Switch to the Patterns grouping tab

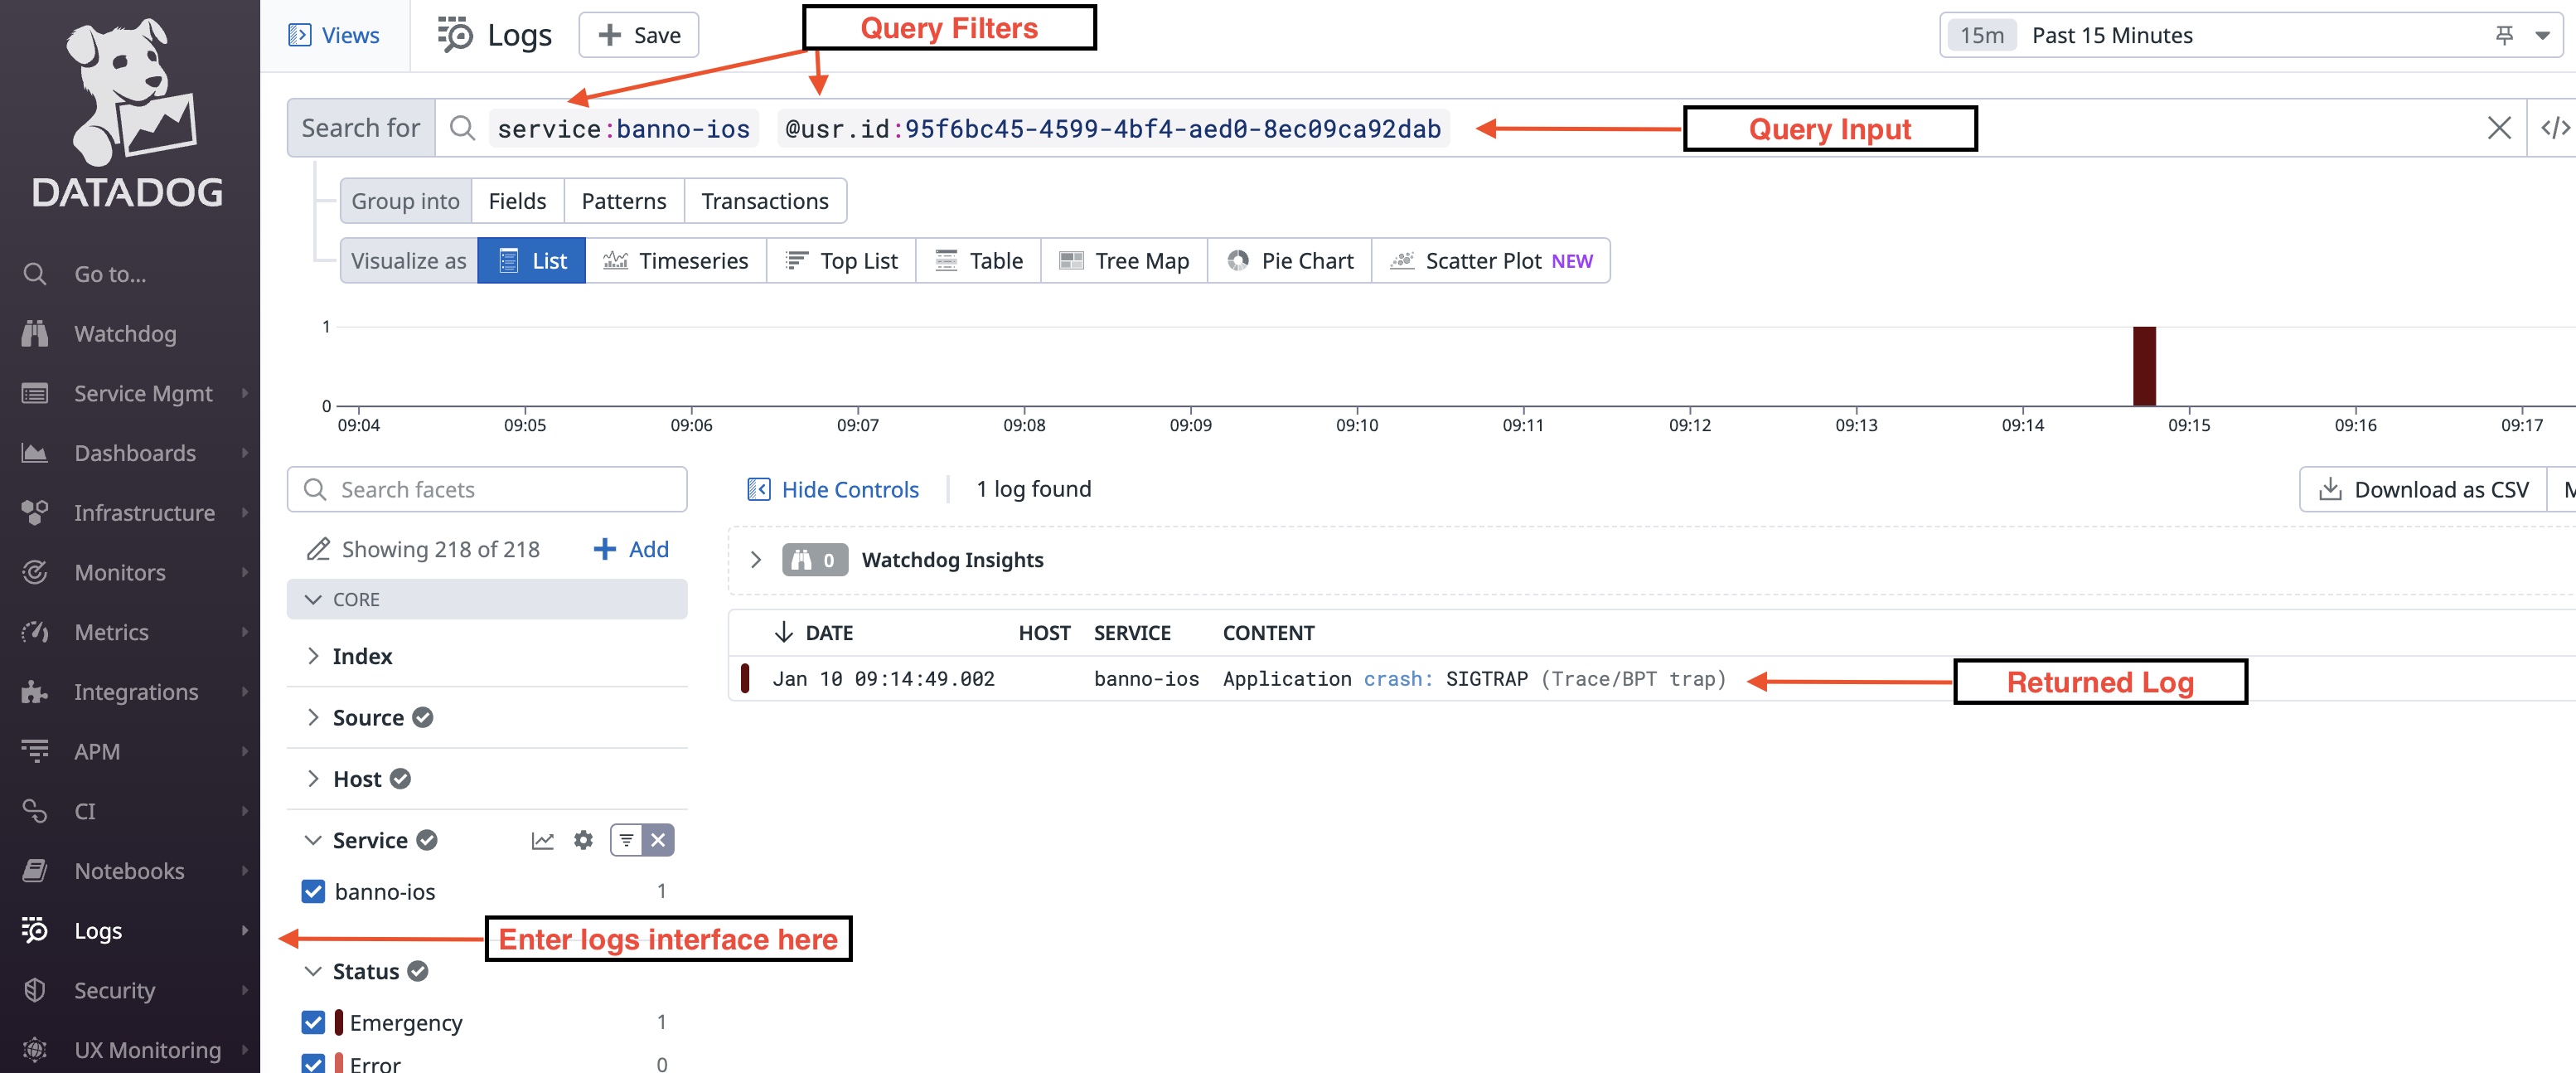623,200
